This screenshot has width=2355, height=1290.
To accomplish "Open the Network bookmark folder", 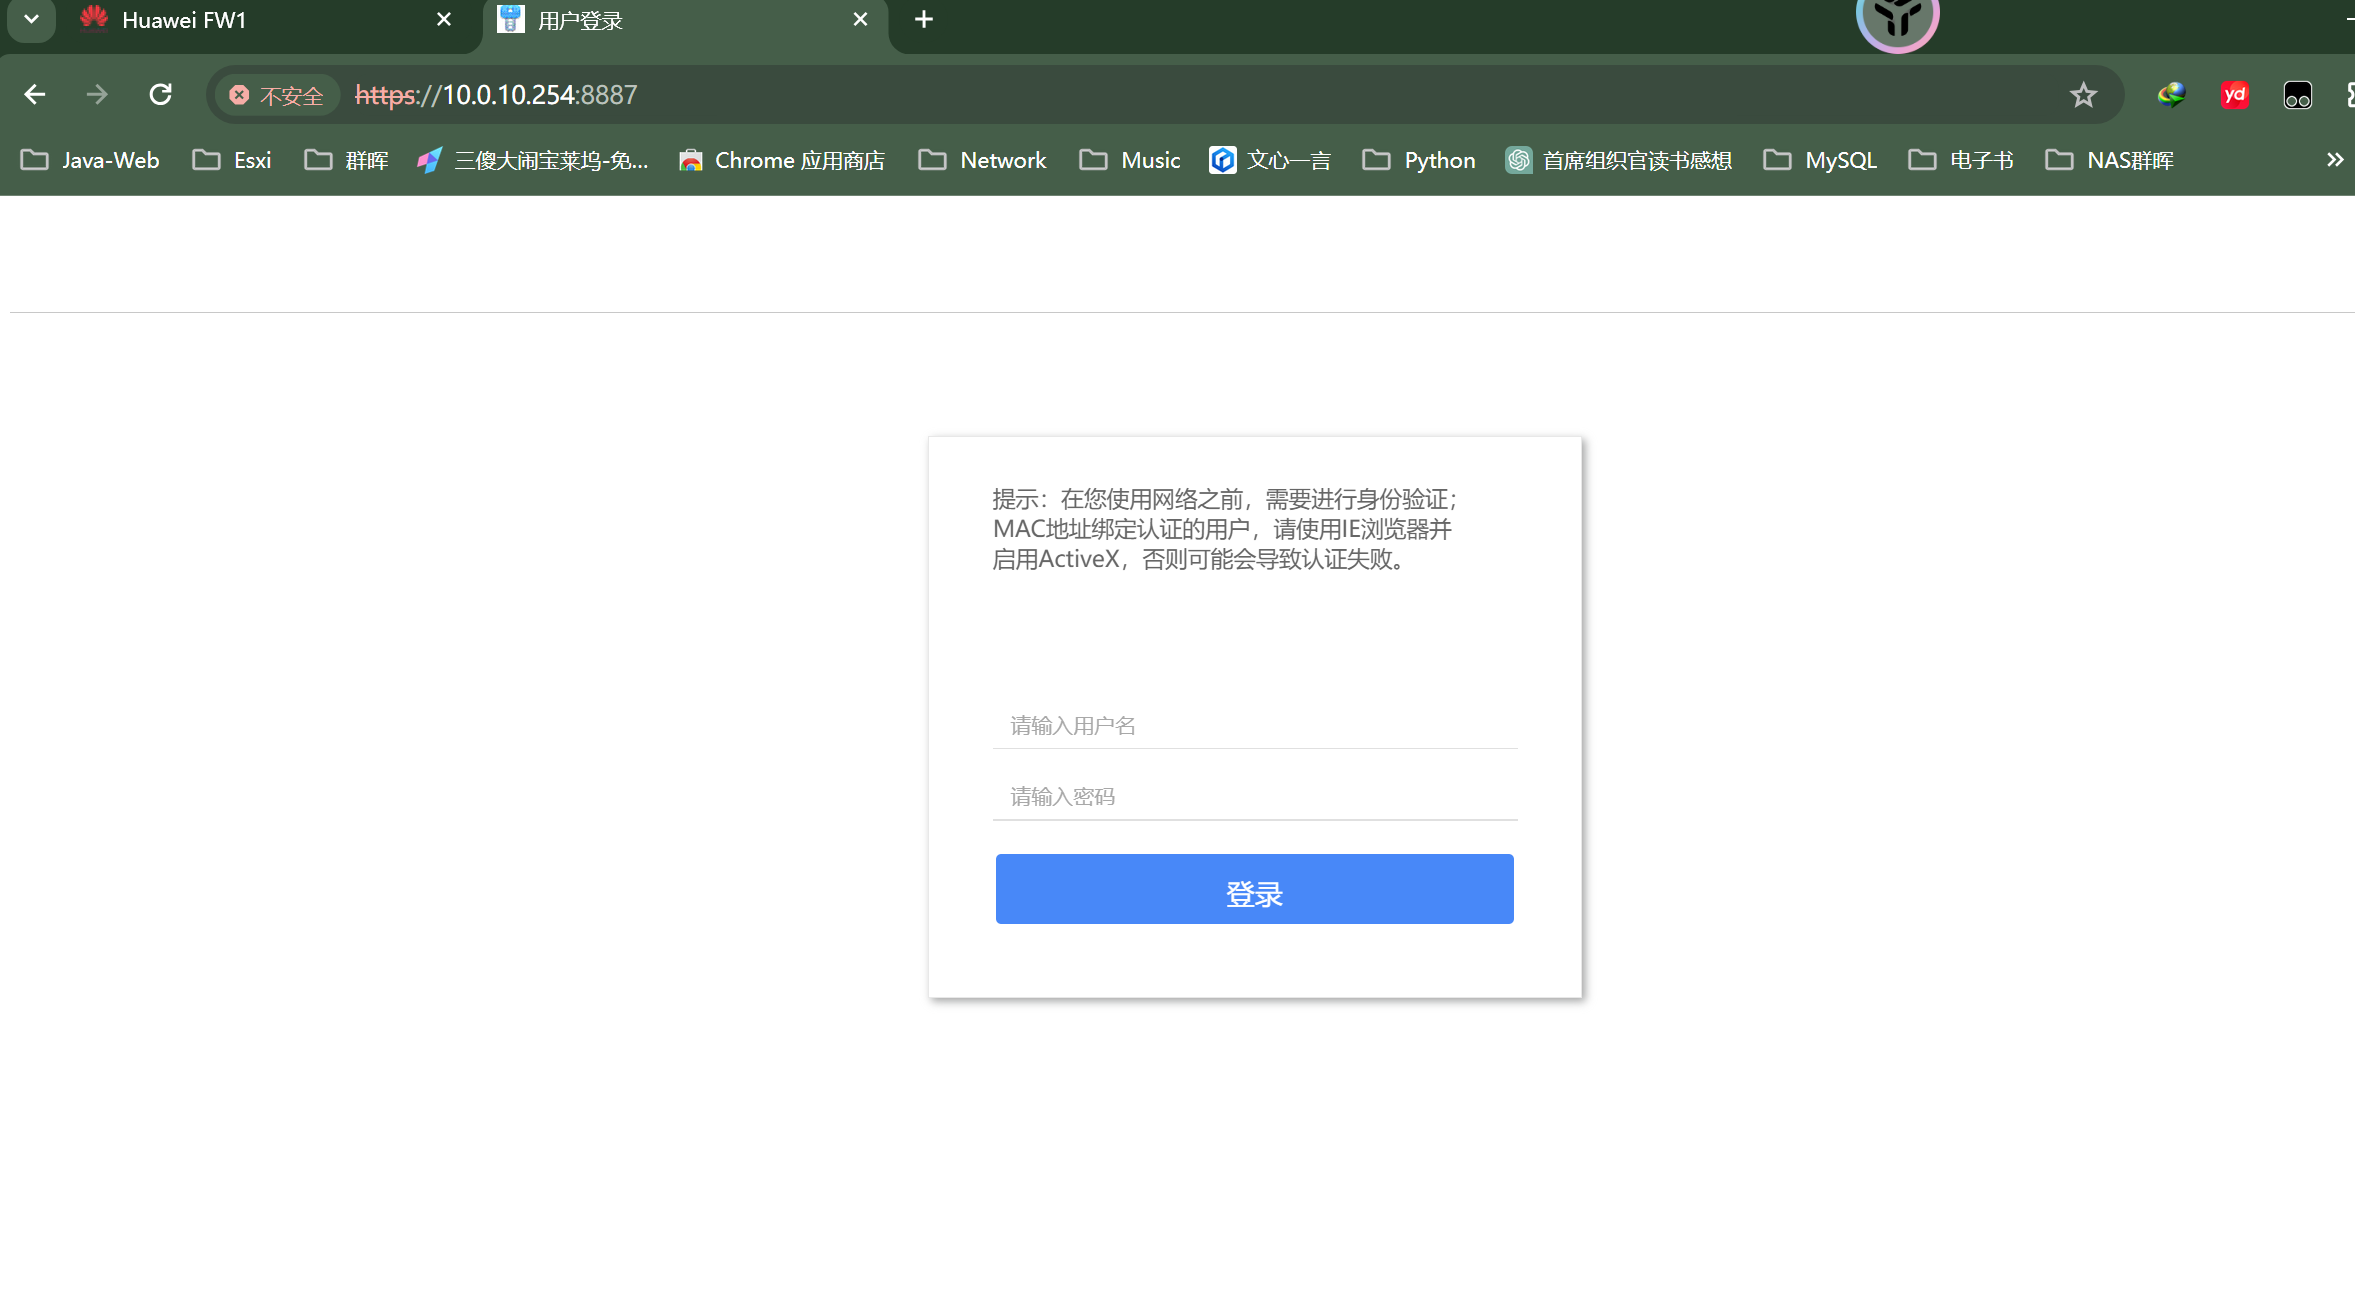I will click(x=982, y=160).
